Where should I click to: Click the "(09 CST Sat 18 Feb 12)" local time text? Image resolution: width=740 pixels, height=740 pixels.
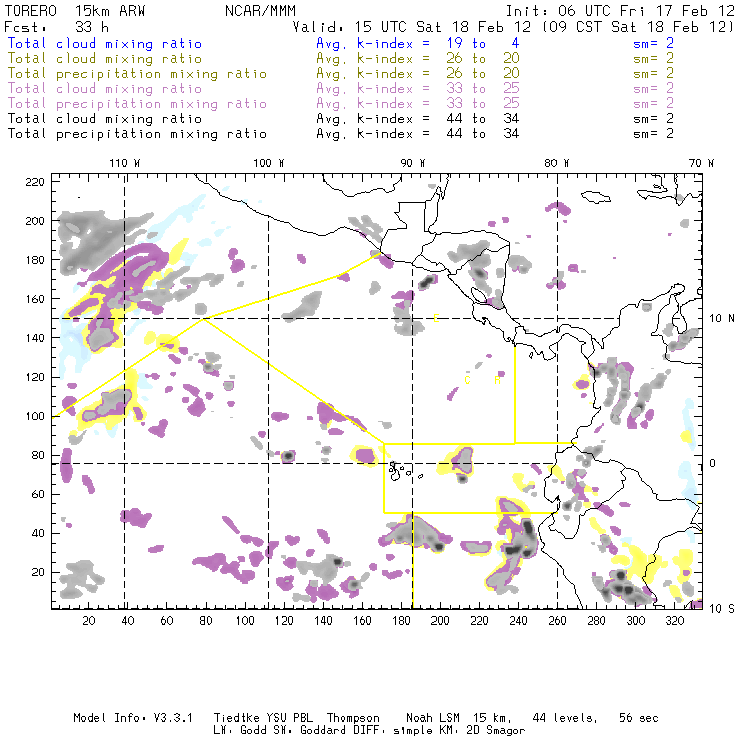pyautogui.click(x=638, y=27)
